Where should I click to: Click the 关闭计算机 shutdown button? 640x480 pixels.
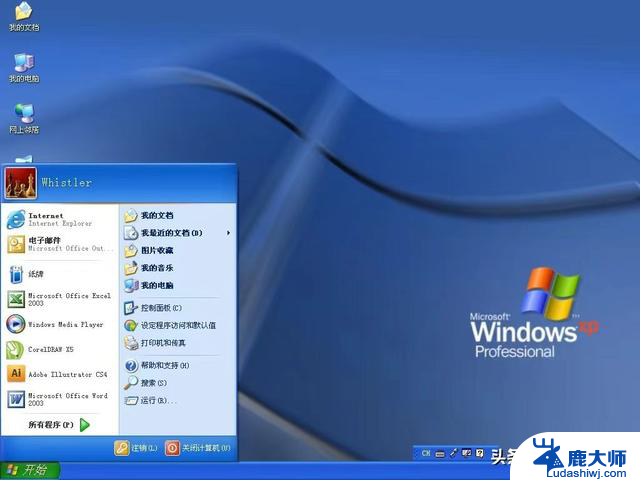click(198, 448)
